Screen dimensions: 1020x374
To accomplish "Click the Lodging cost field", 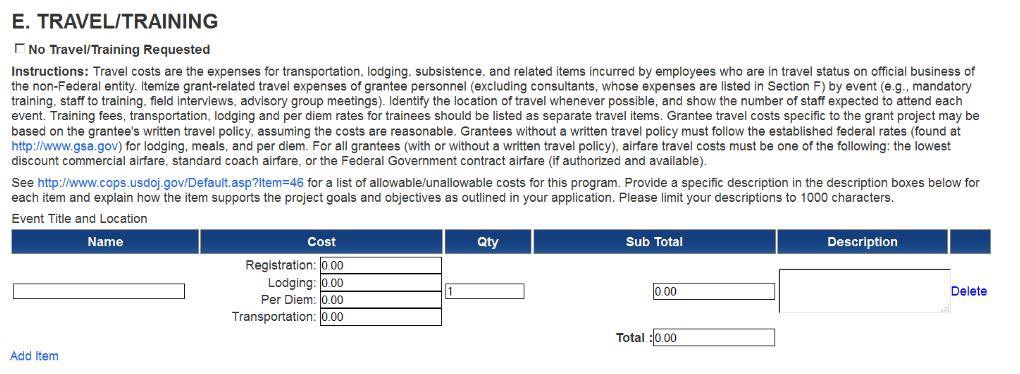I will (381, 283).
